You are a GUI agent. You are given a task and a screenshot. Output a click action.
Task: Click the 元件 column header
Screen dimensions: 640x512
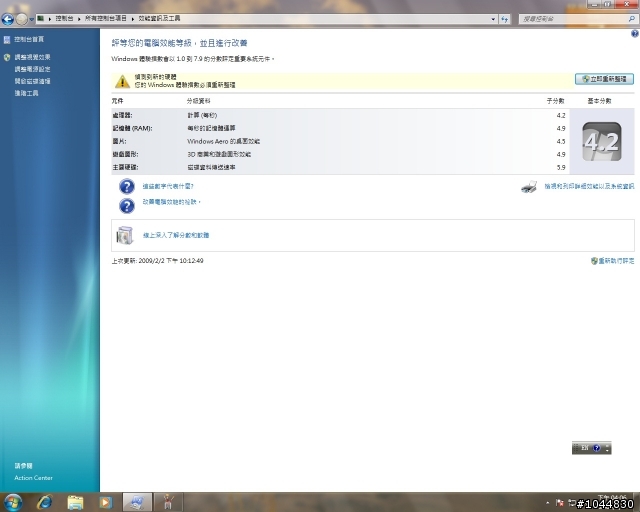click(118, 101)
